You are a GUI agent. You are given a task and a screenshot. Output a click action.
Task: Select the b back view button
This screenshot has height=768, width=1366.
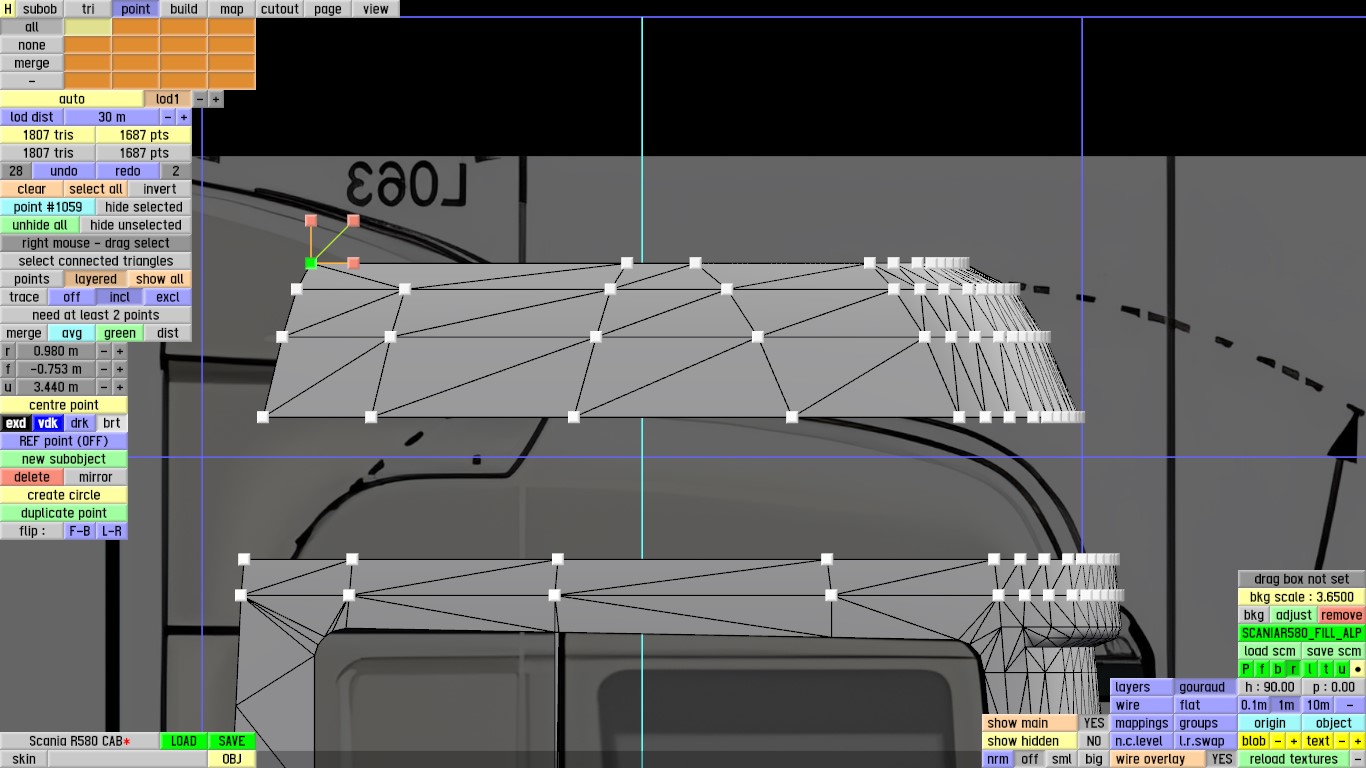1279,669
